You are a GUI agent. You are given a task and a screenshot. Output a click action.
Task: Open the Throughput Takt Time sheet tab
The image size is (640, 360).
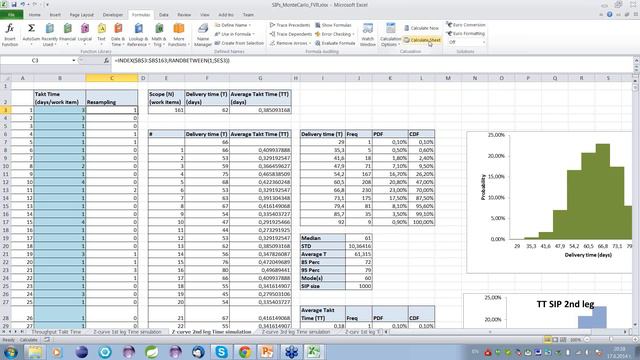(56, 332)
